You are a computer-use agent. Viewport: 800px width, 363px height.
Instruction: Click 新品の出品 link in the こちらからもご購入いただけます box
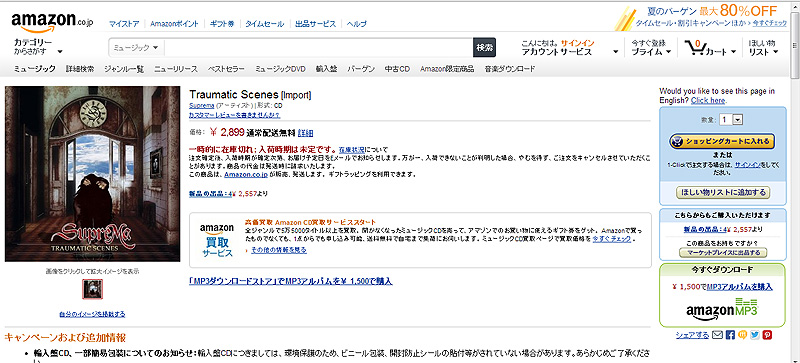pyautogui.click(x=705, y=229)
